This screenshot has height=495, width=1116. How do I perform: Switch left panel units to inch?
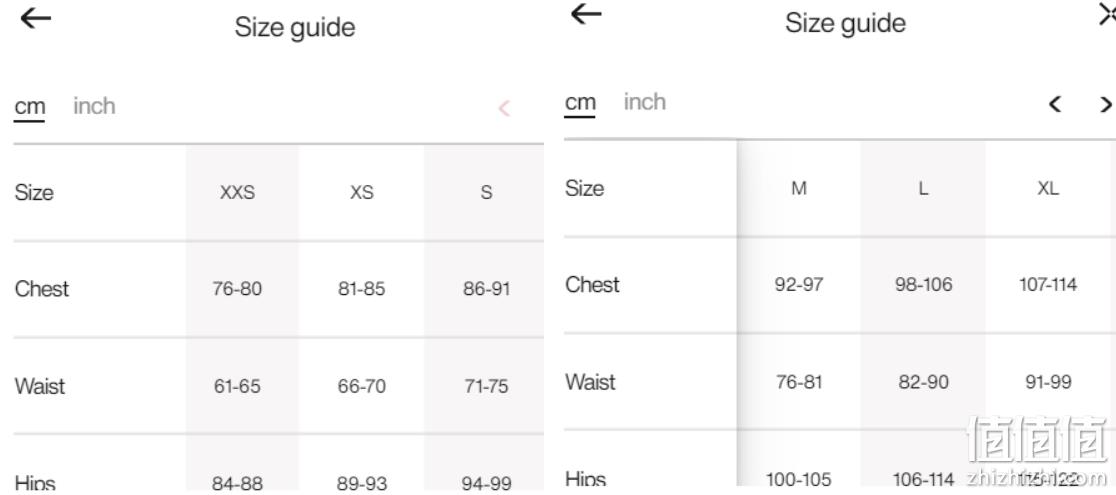click(x=94, y=106)
